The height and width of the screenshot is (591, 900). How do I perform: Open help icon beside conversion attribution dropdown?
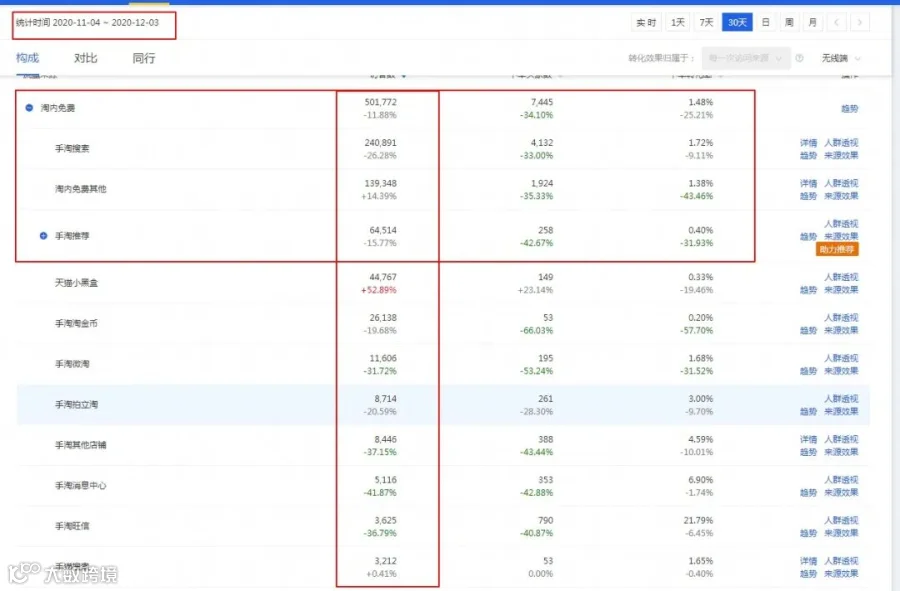coord(799,58)
